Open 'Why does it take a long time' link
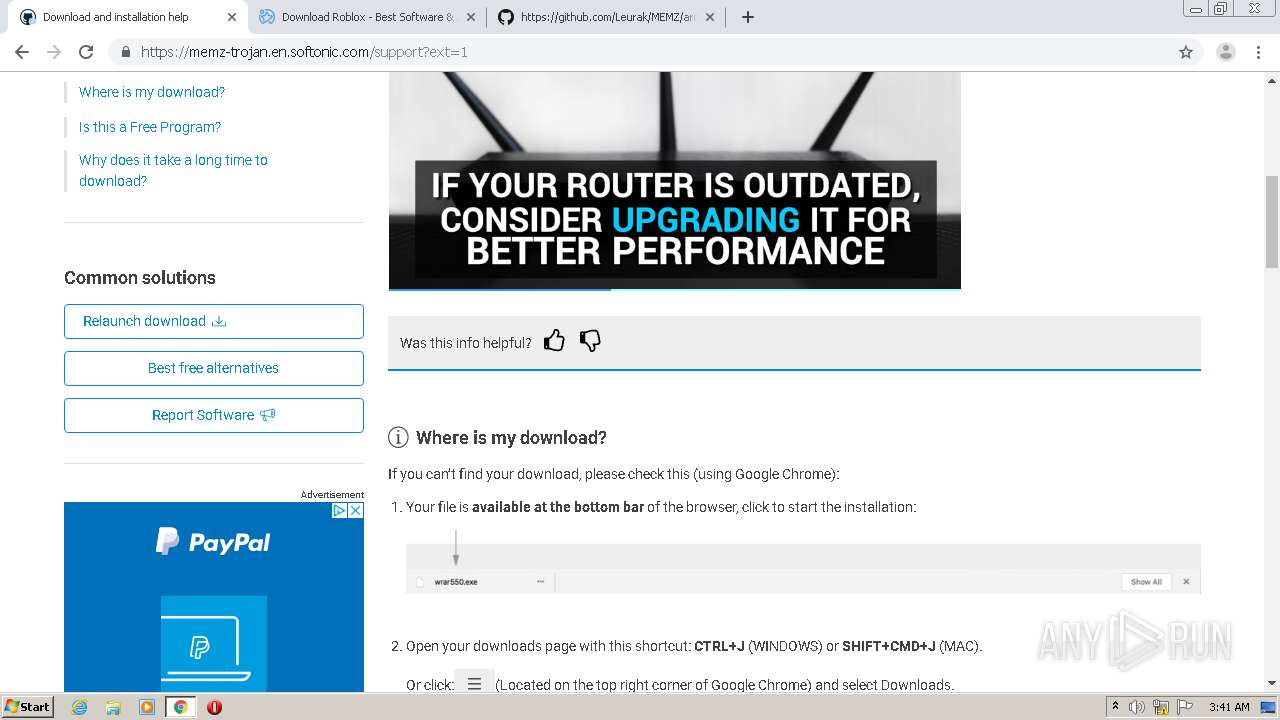1280x720 pixels. pos(173,170)
